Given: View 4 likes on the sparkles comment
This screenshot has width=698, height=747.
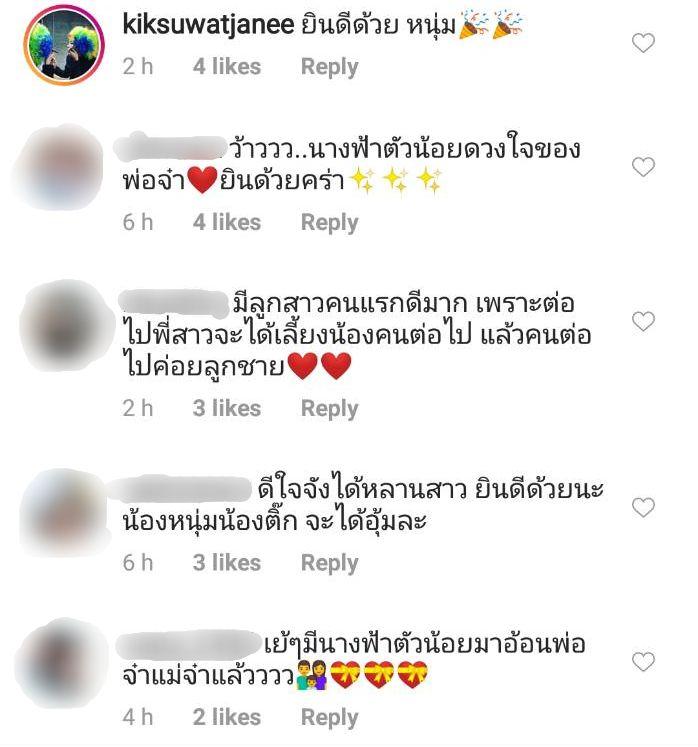Looking at the screenshot, I should (227, 222).
